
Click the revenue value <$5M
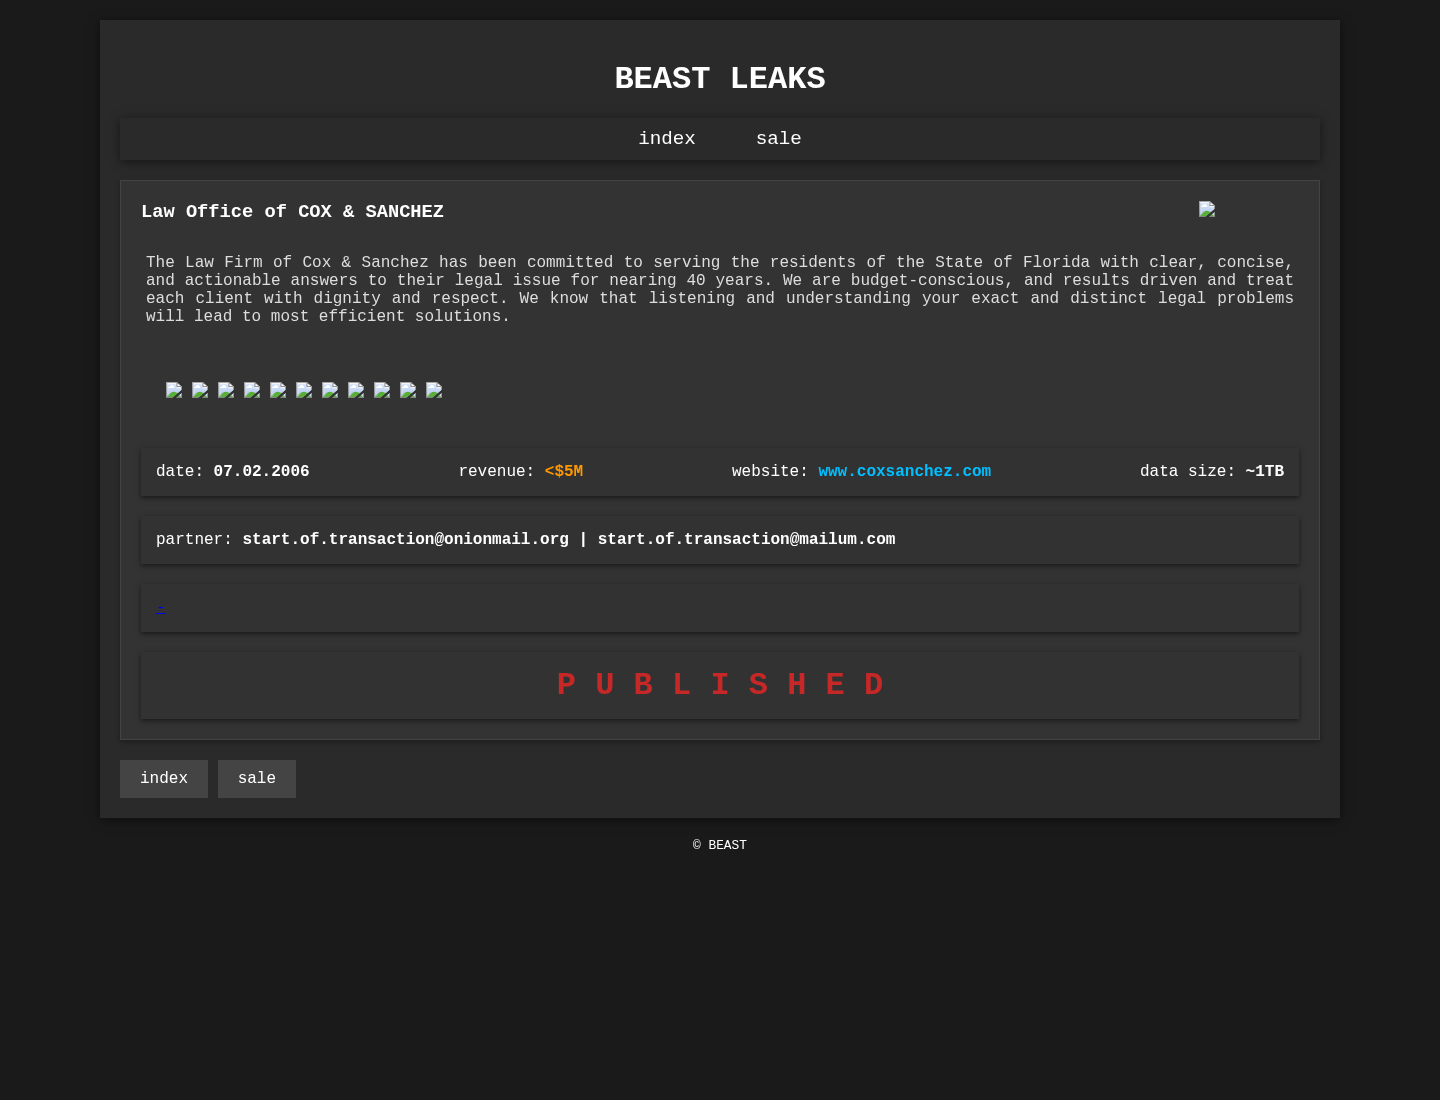click(564, 472)
